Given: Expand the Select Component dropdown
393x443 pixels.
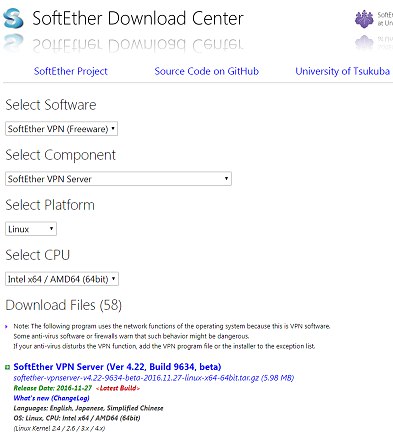Looking at the screenshot, I should click(118, 179).
